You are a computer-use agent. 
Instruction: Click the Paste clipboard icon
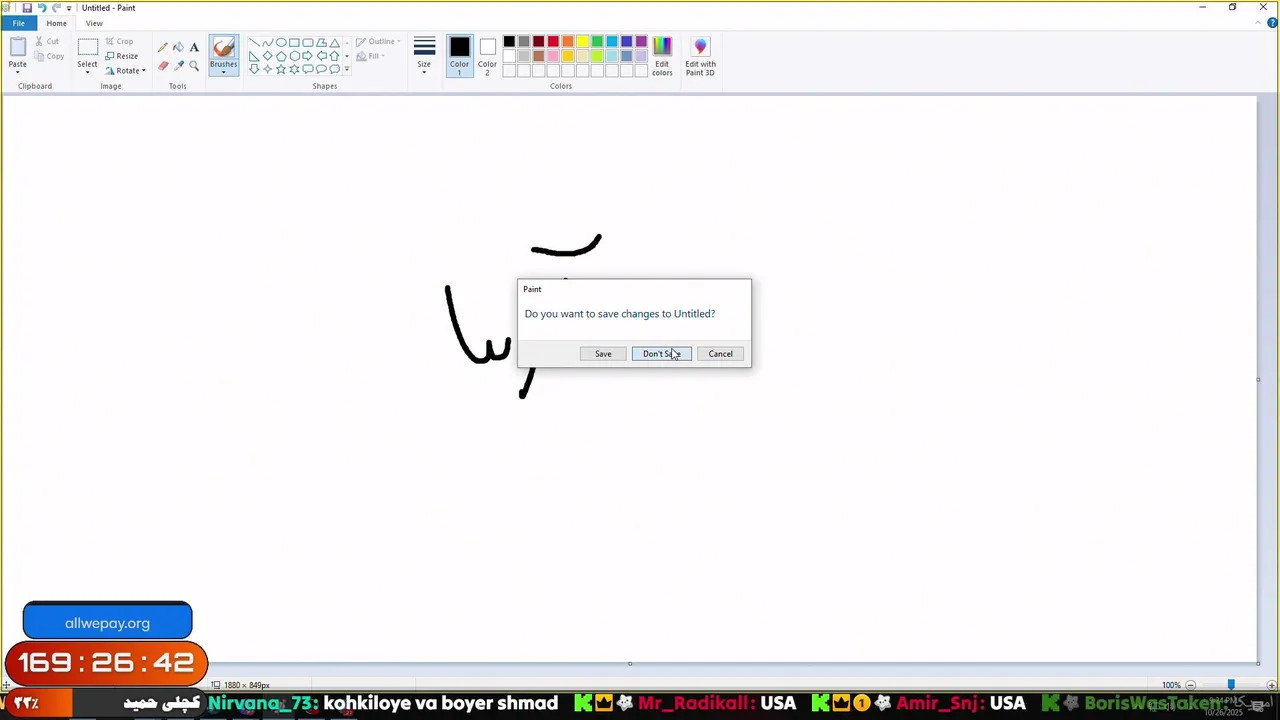point(18,46)
